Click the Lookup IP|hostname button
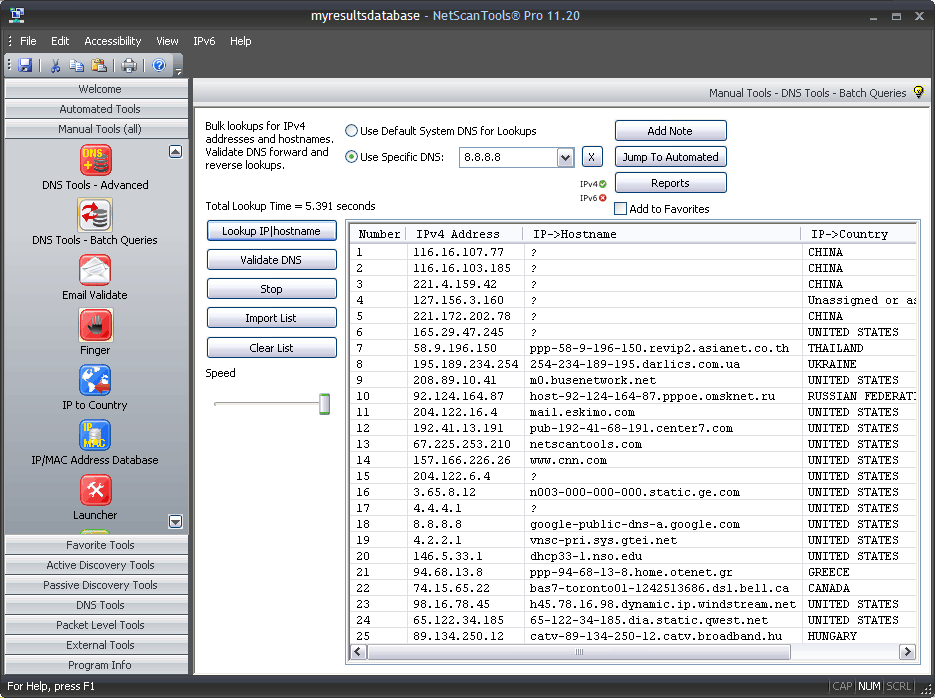 (271, 231)
